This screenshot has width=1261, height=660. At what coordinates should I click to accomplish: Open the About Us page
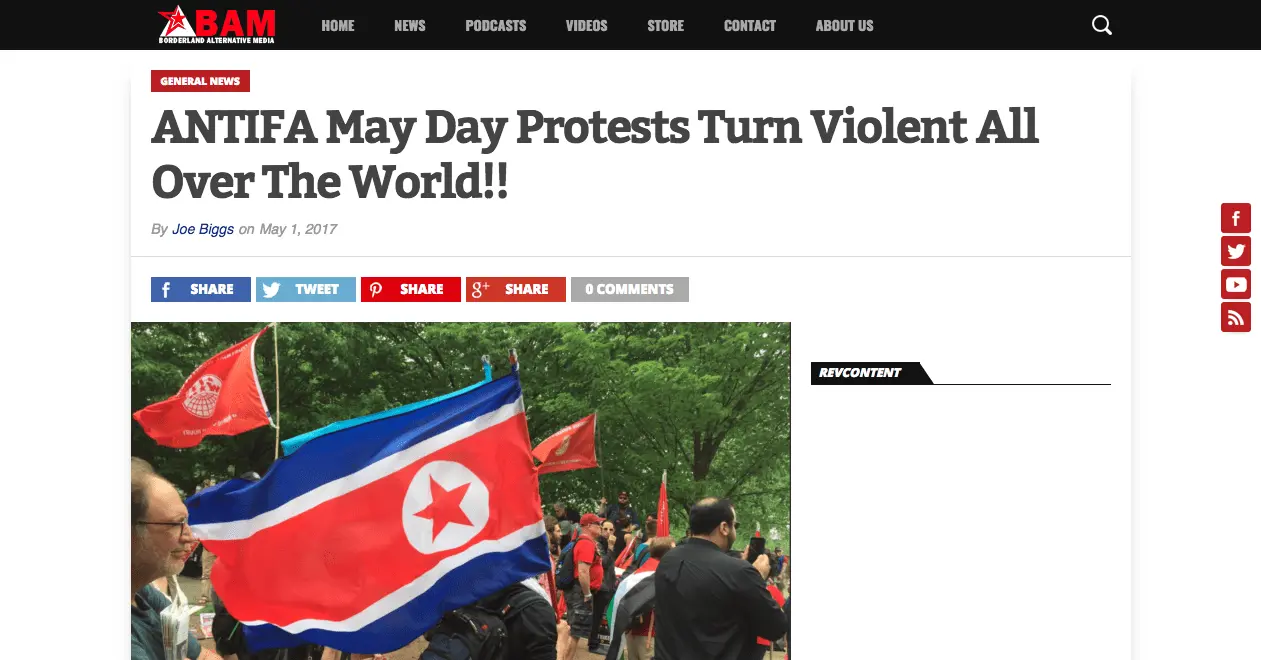[x=844, y=25]
